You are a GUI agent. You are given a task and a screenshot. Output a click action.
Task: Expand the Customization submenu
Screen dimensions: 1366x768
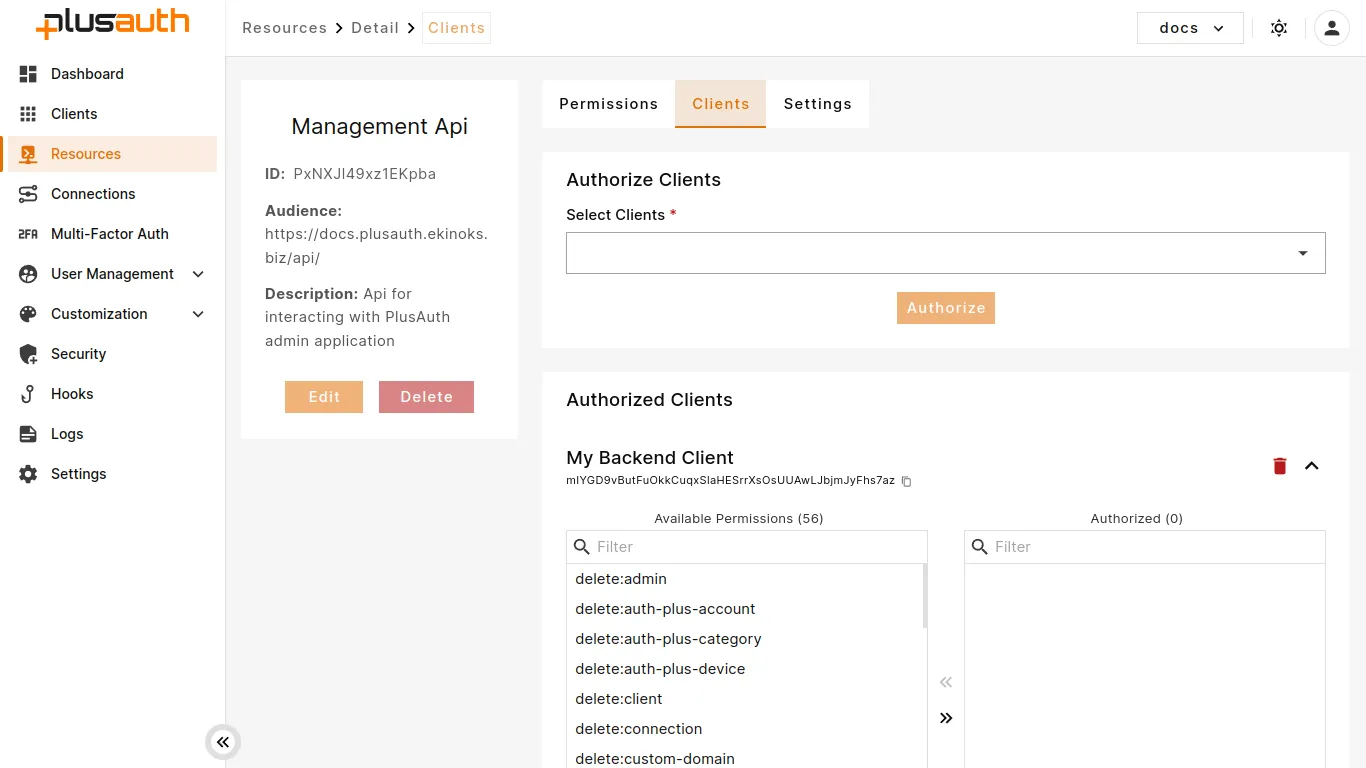click(112, 314)
